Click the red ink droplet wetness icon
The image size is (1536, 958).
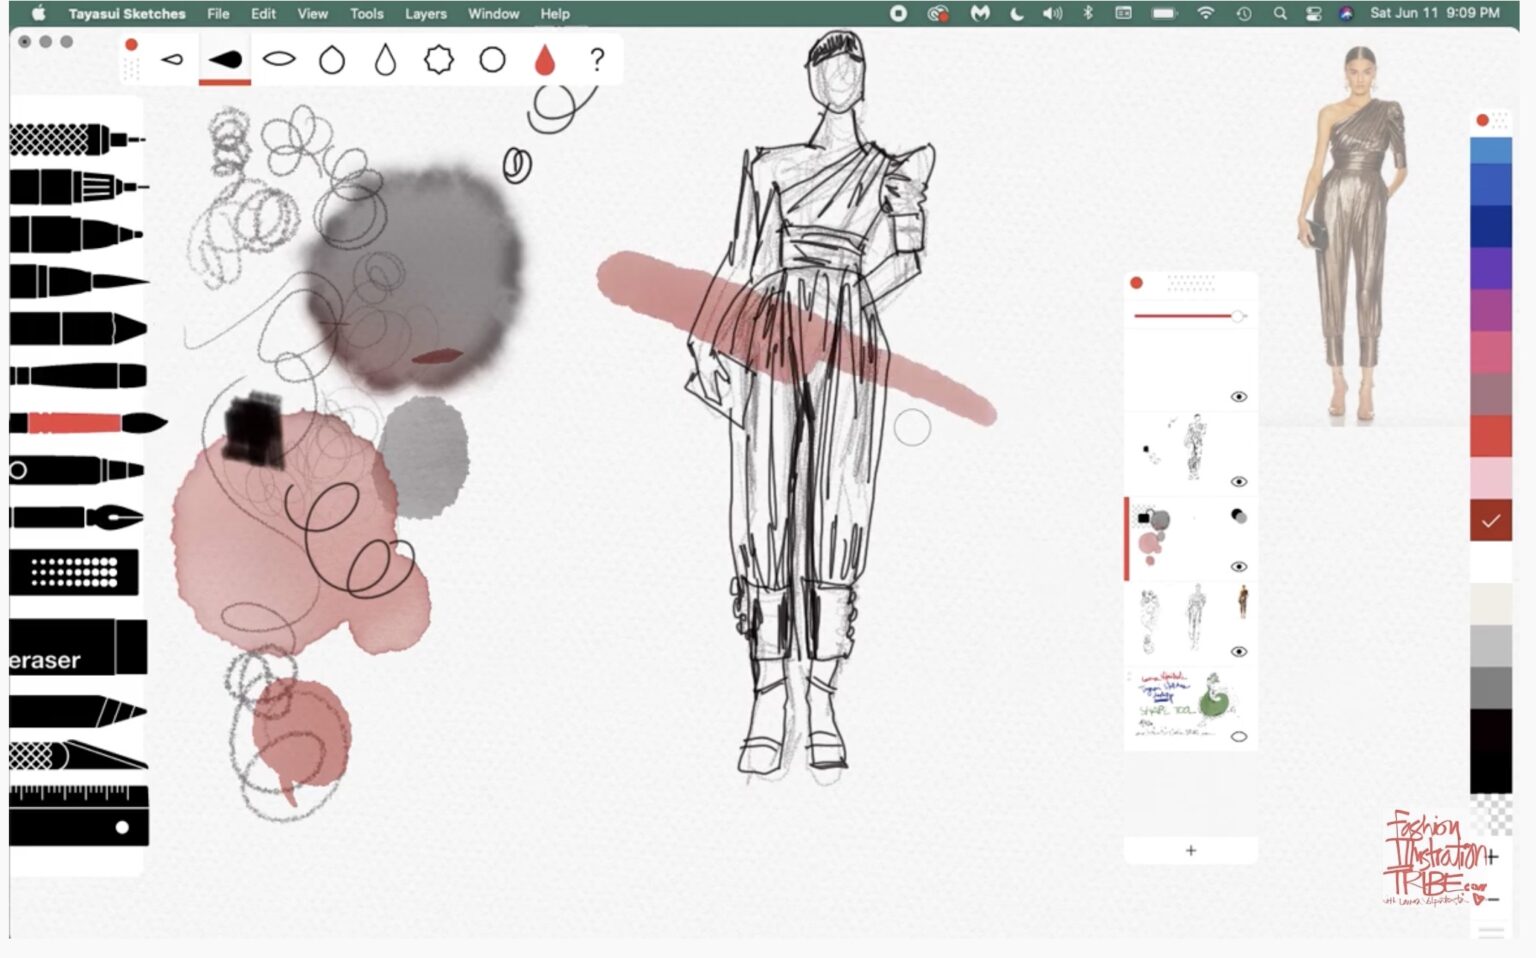click(x=543, y=58)
